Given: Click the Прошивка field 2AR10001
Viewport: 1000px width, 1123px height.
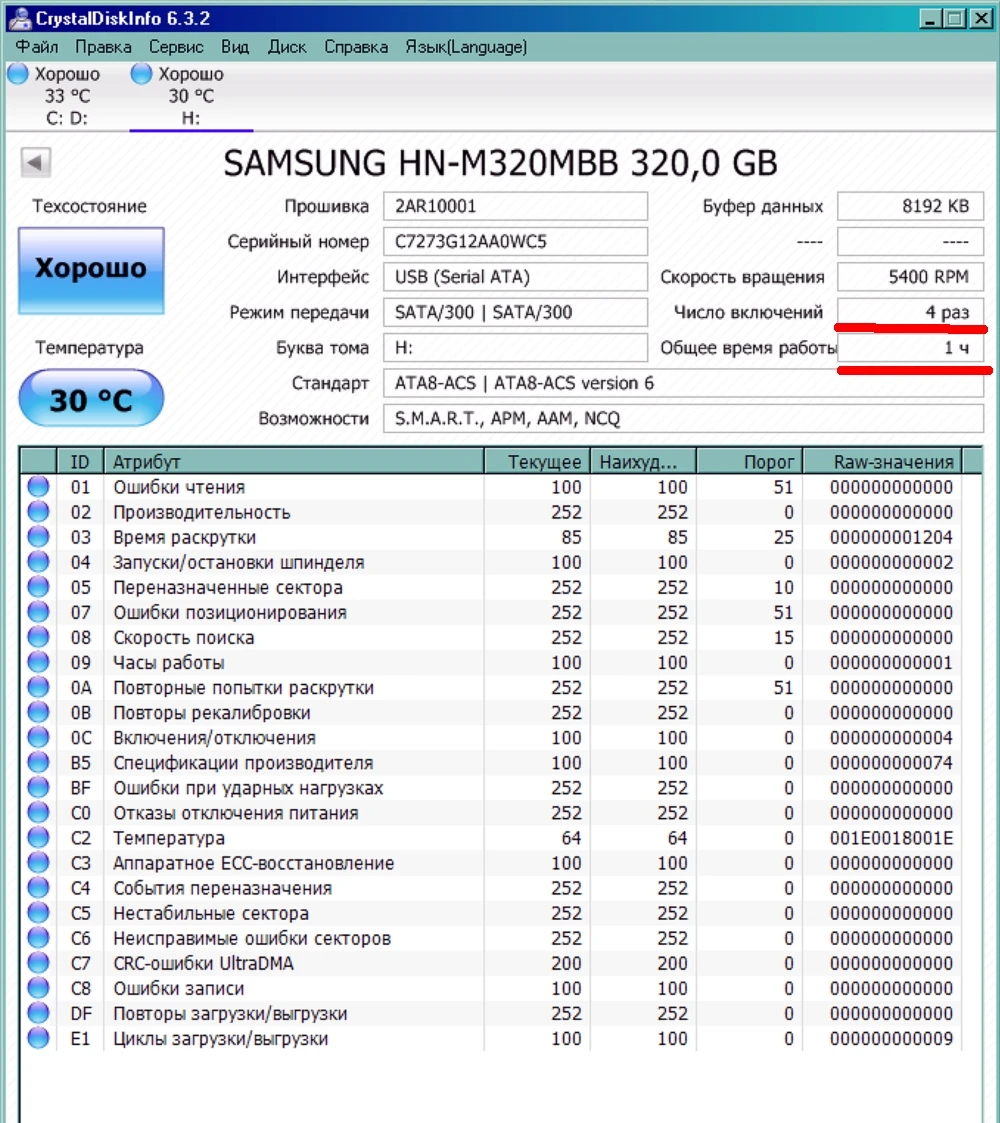Looking at the screenshot, I should click(515, 206).
